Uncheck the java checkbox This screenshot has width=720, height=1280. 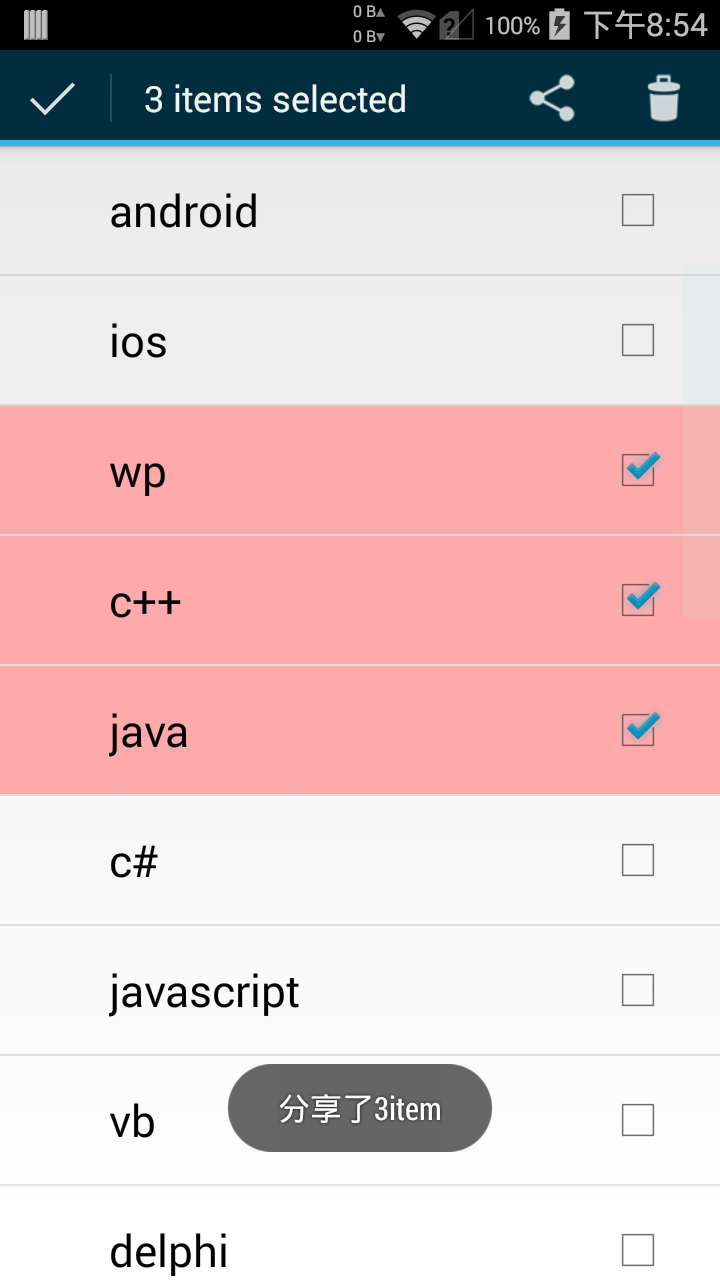click(639, 728)
